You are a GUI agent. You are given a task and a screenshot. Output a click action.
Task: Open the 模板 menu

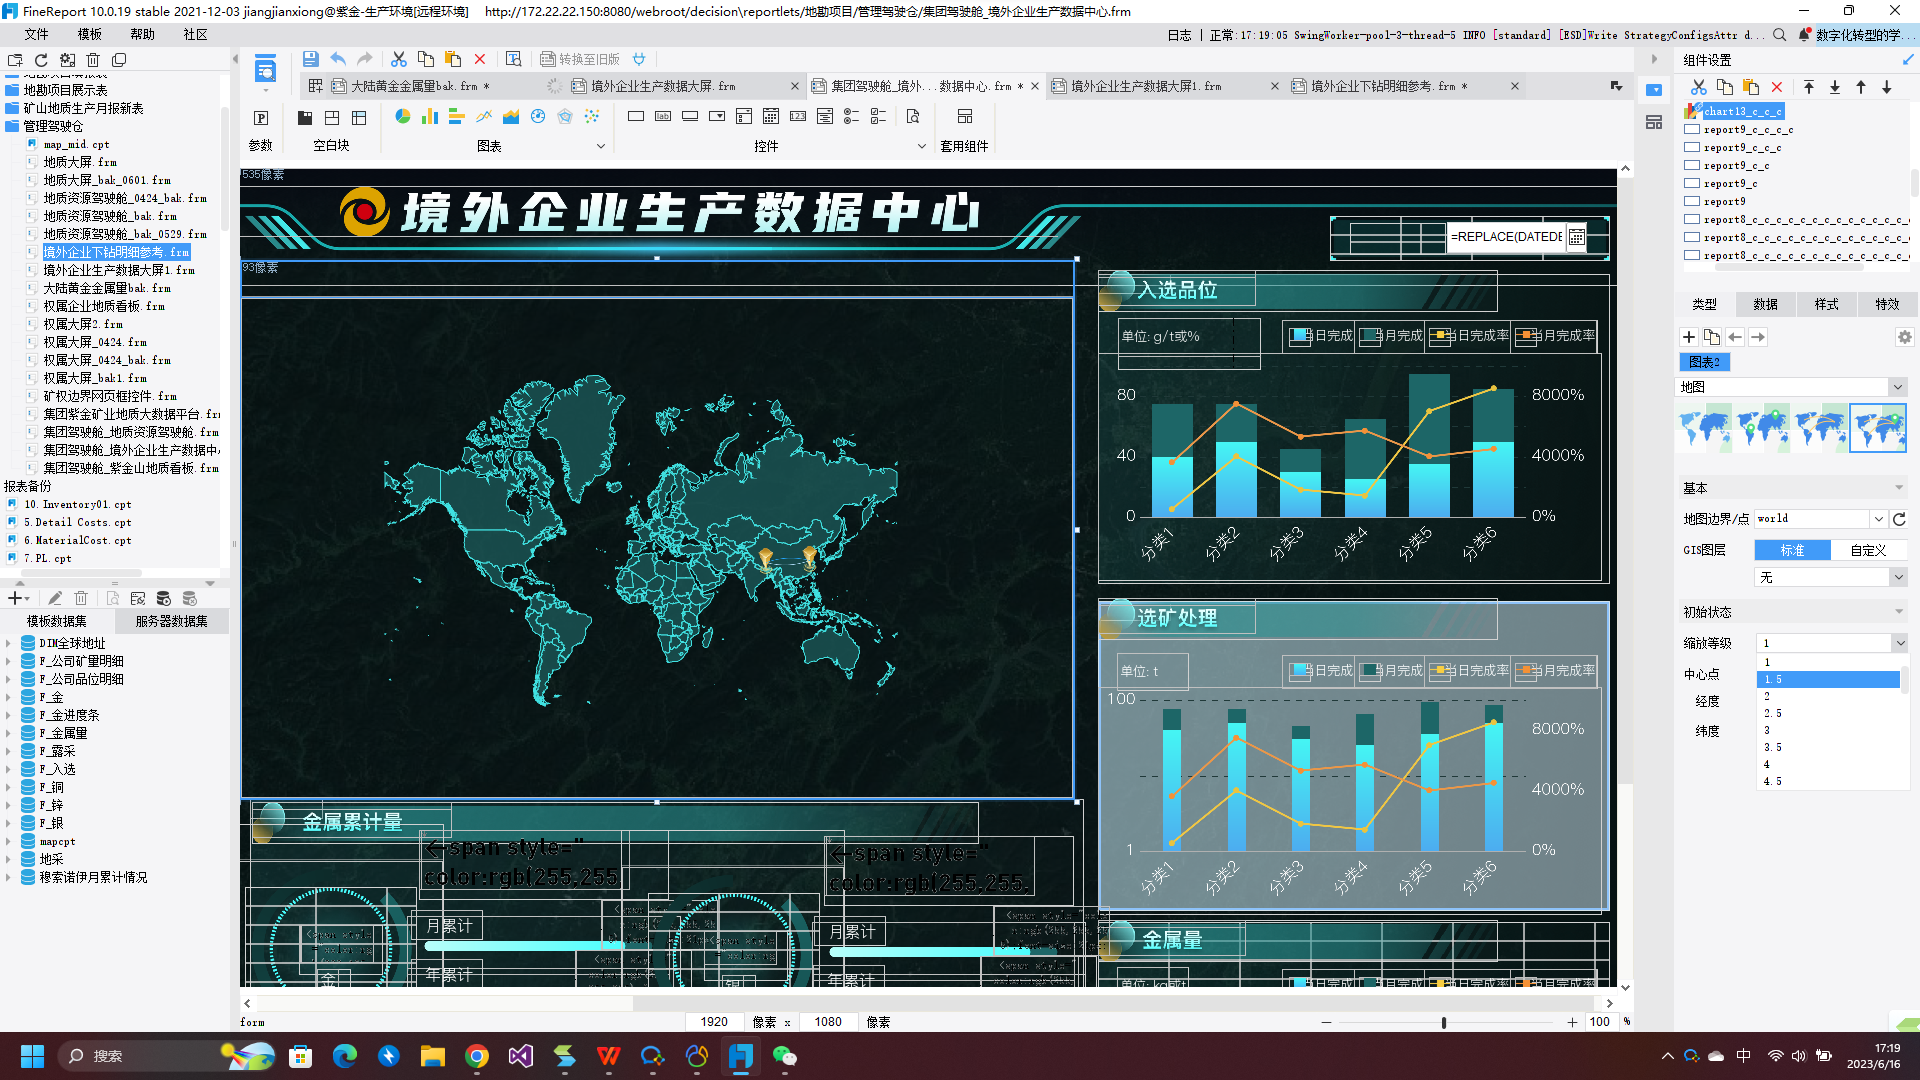click(x=89, y=34)
